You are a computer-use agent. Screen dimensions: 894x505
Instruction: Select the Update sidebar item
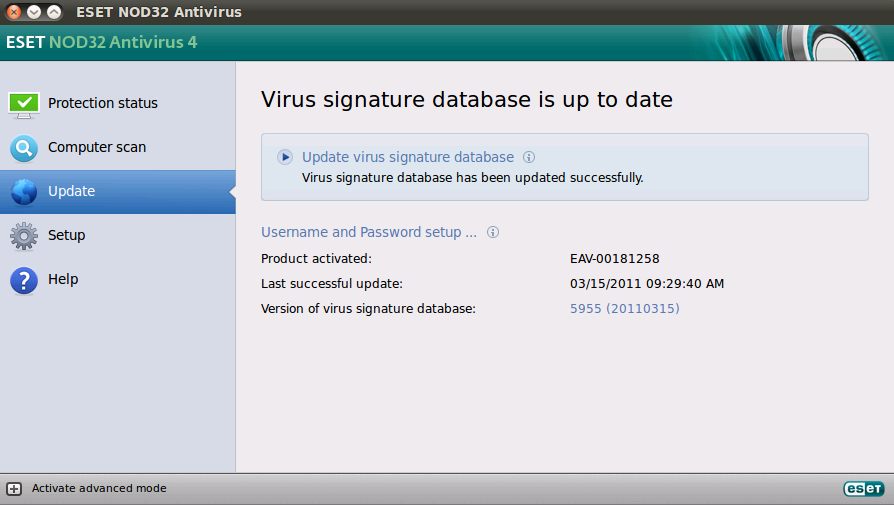[117, 192]
